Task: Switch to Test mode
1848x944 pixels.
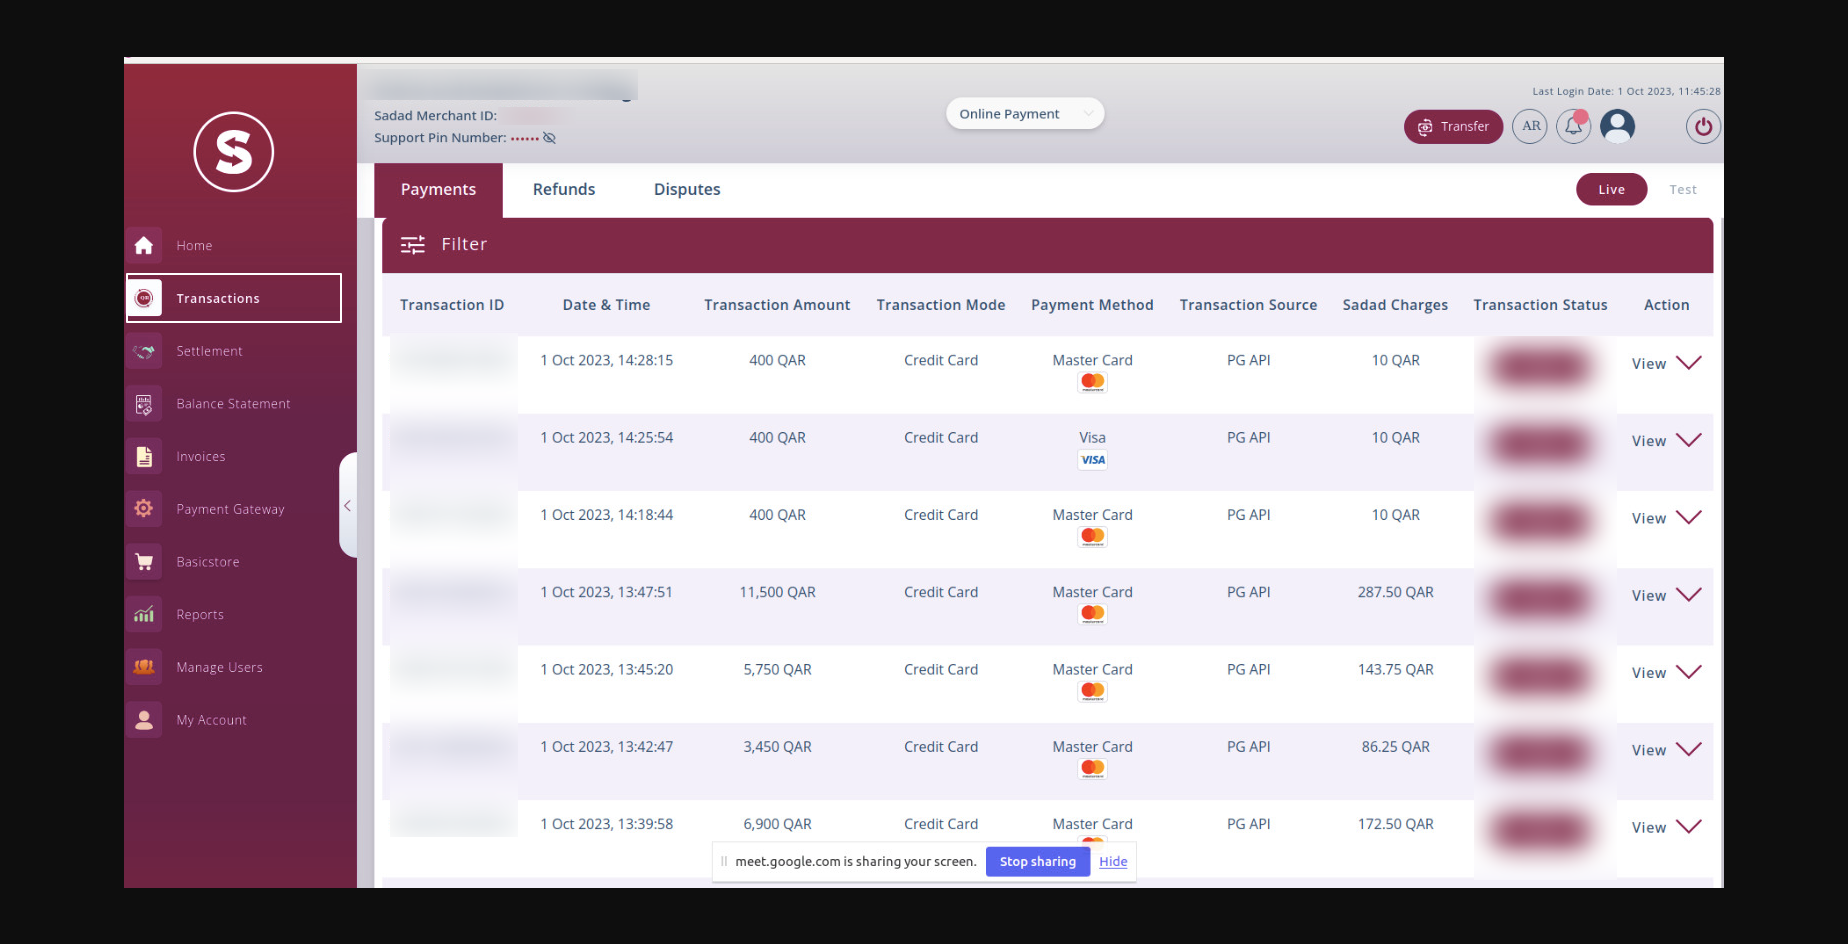Action: (x=1682, y=190)
